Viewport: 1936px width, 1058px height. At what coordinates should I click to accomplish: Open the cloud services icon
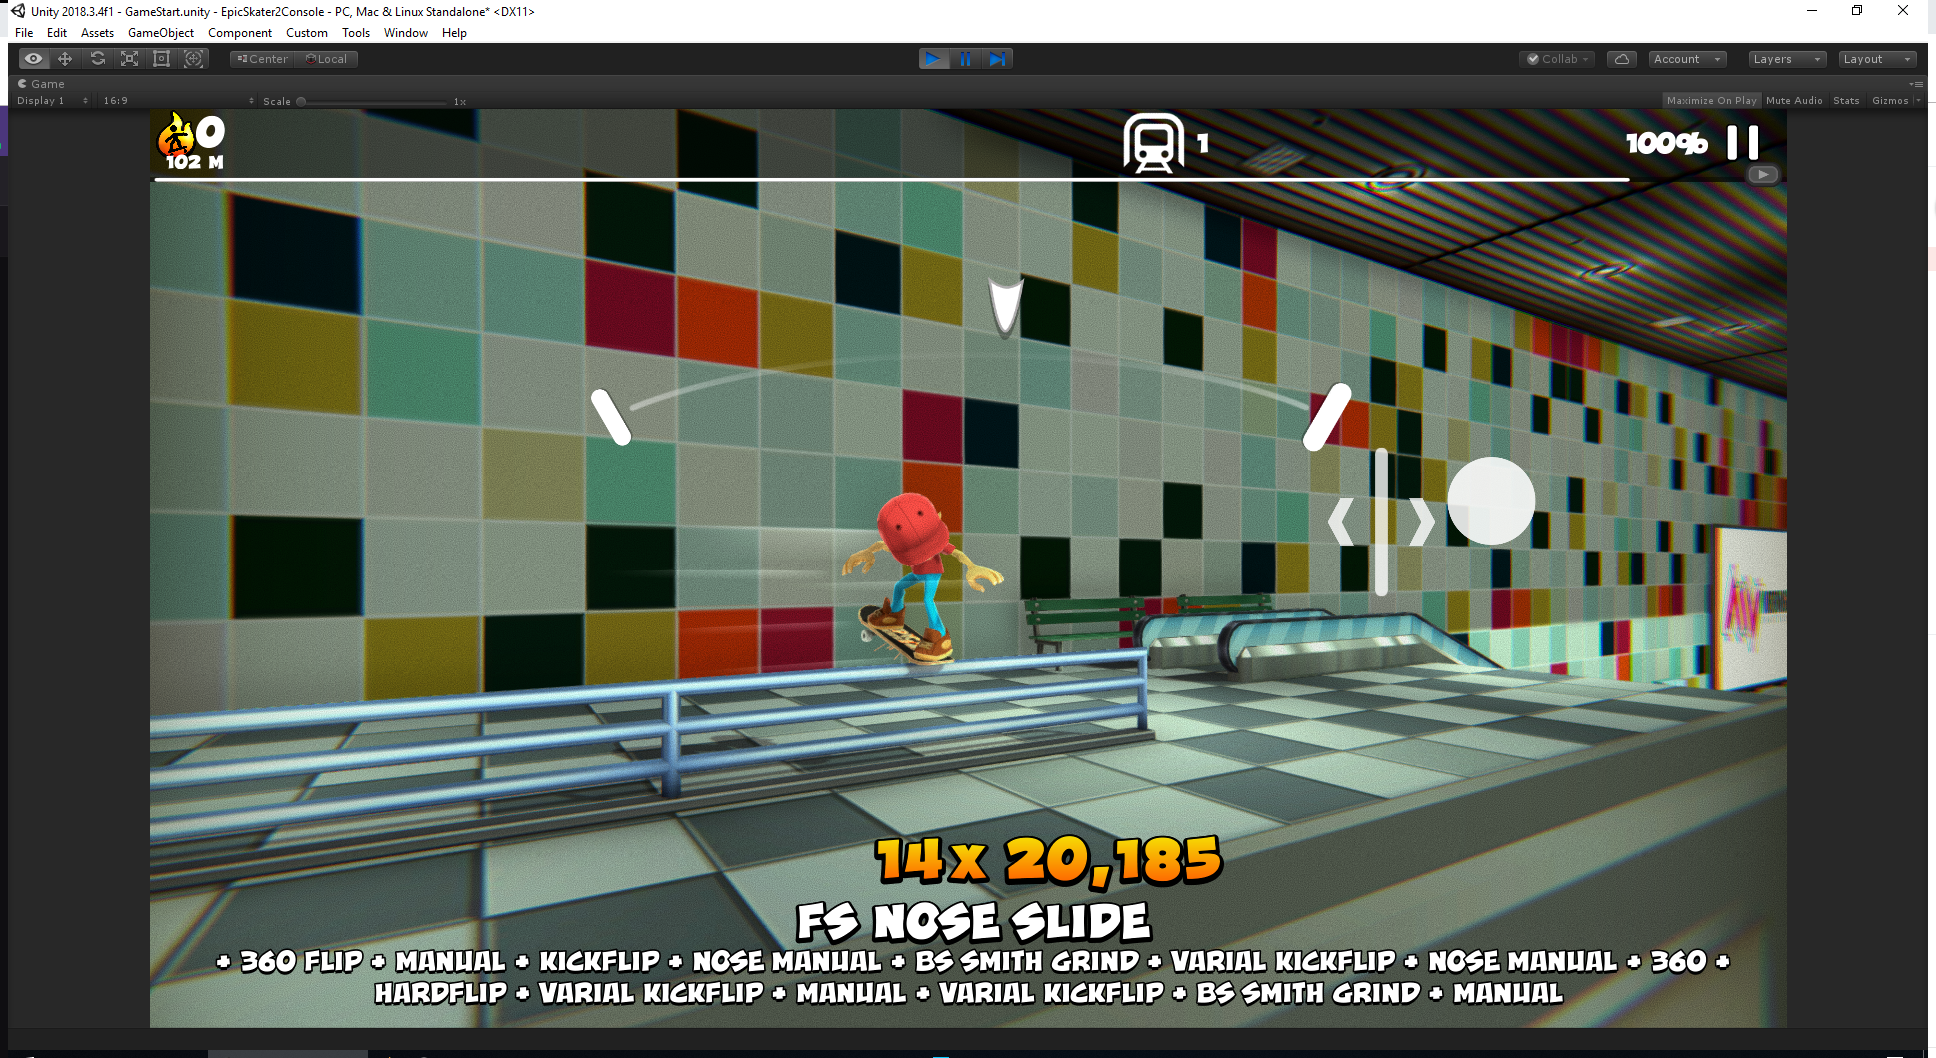1621,59
